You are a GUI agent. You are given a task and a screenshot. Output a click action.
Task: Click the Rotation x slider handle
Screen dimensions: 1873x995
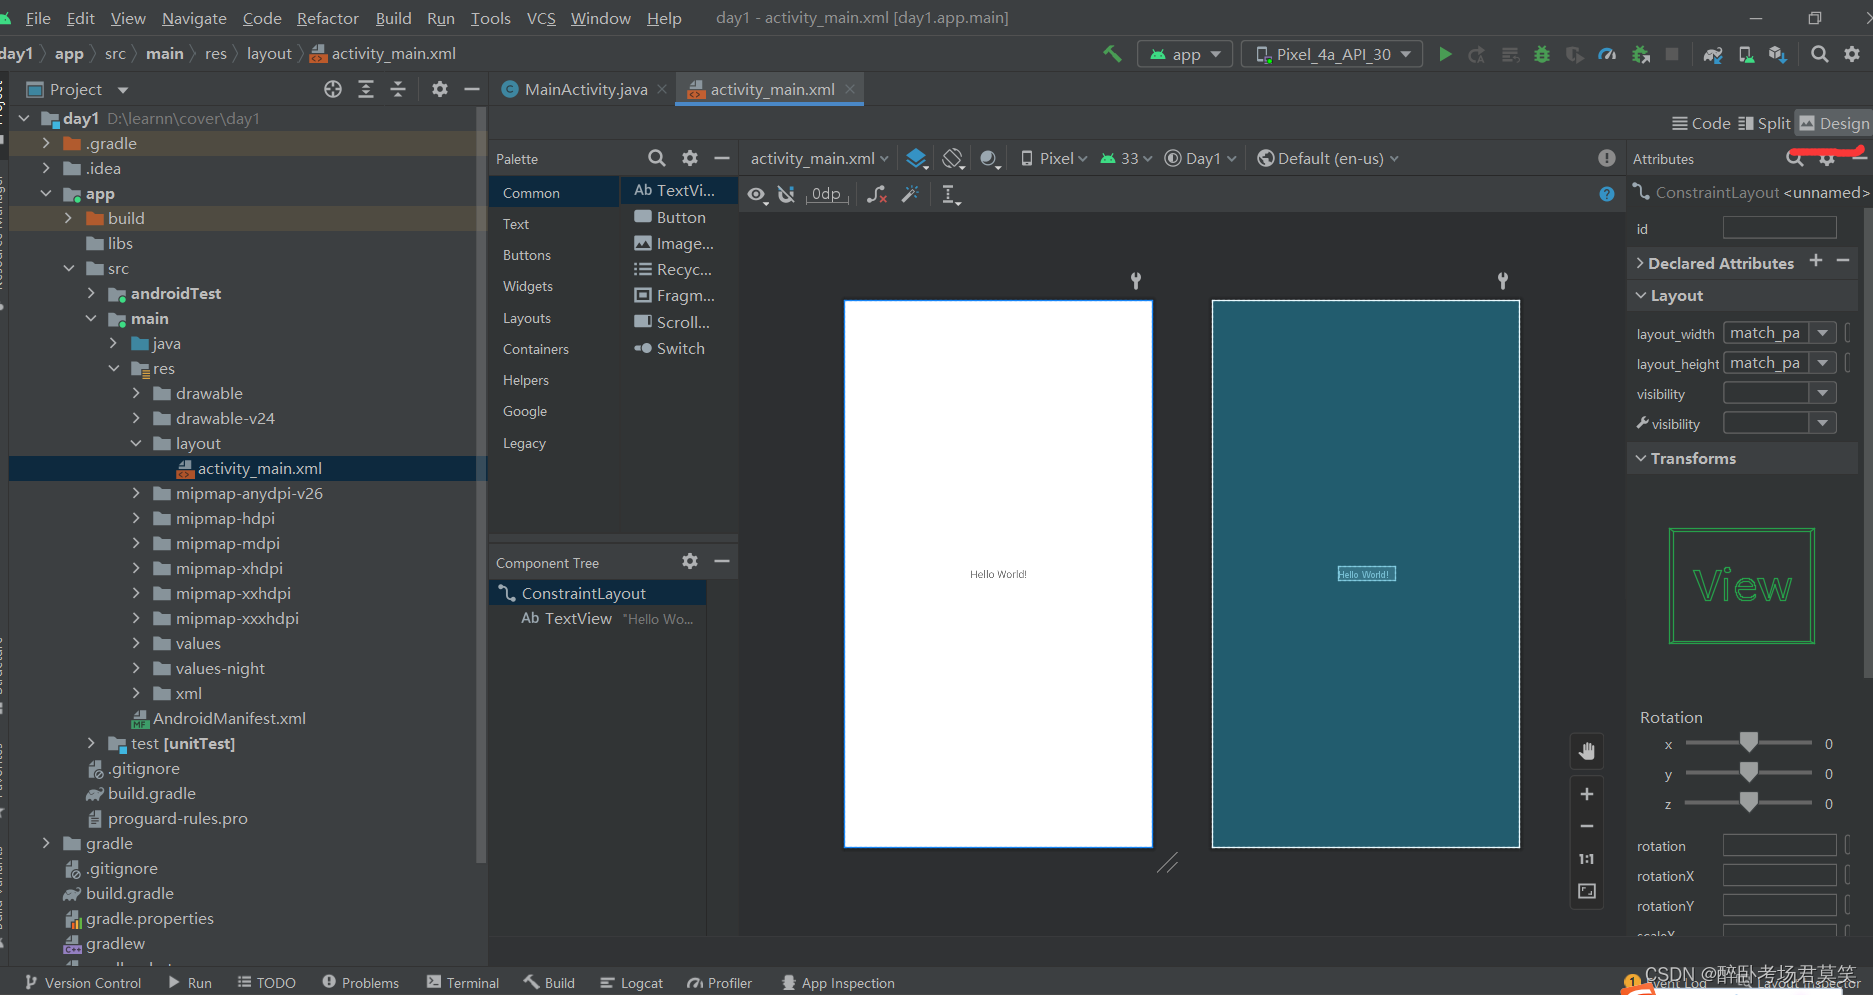(1749, 741)
